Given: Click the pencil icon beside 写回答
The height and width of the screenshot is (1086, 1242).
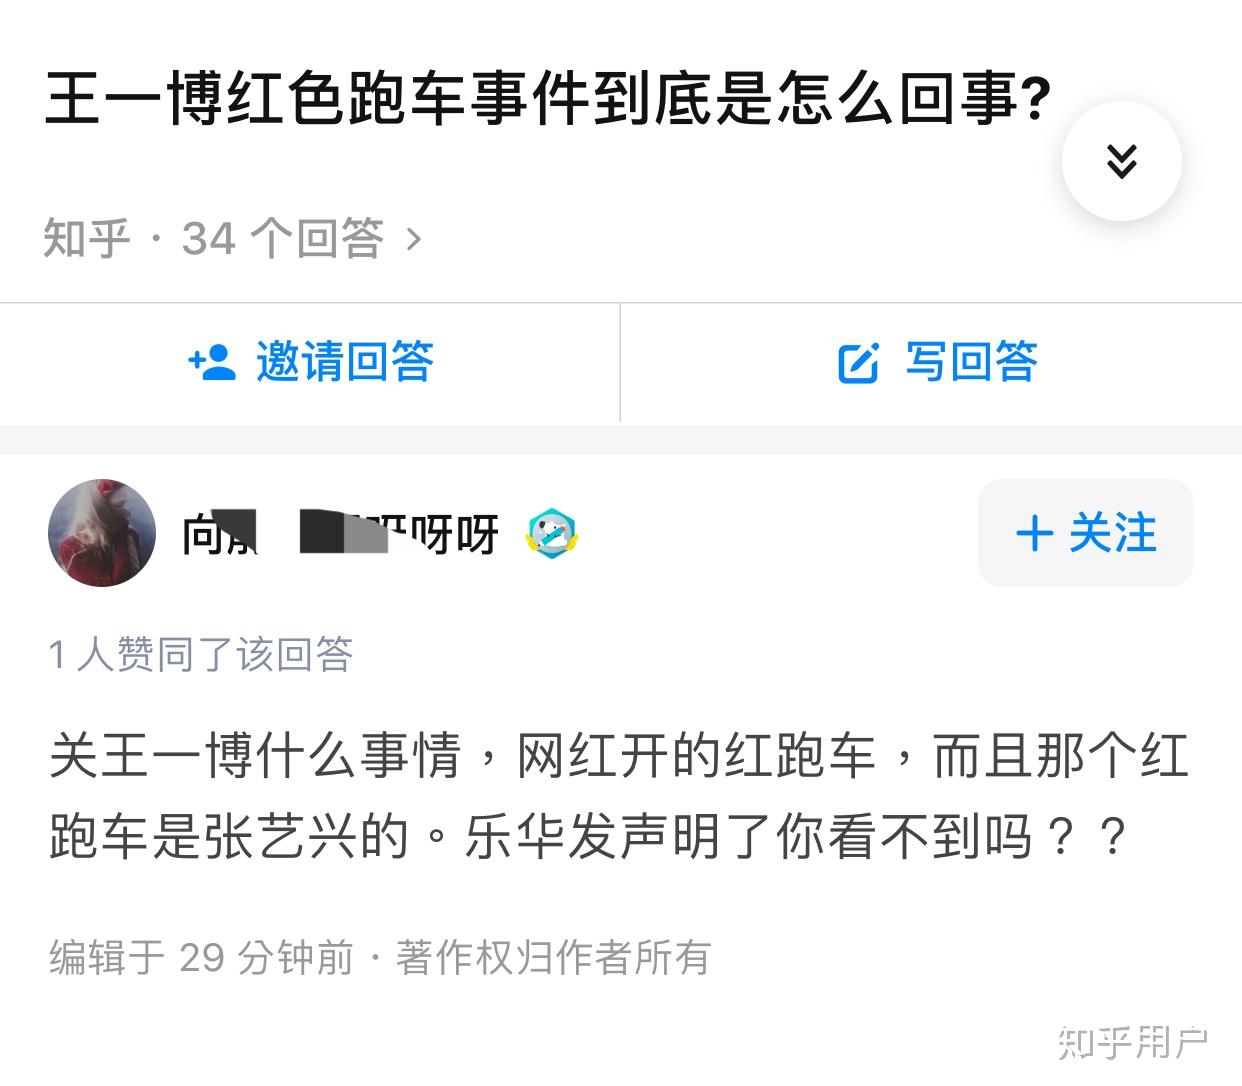Looking at the screenshot, I should click(x=858, y=364).
